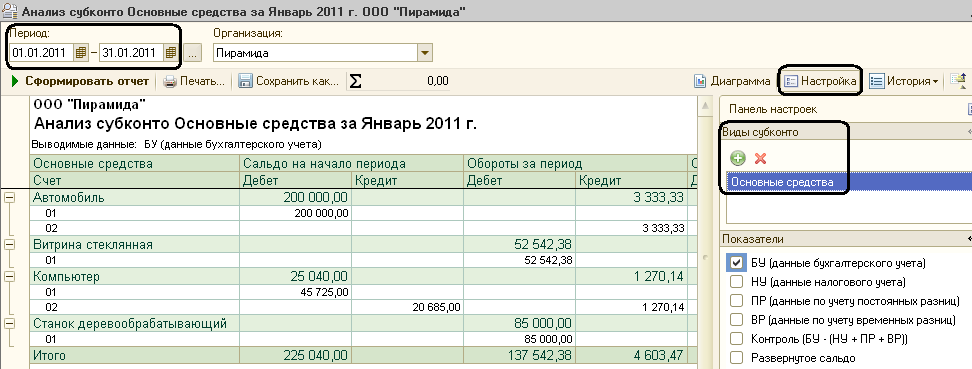Image resolution: width=972 pixels, height=369 pixels.
Task: Collapse the Автомобиль group
Action: (10, 197)
